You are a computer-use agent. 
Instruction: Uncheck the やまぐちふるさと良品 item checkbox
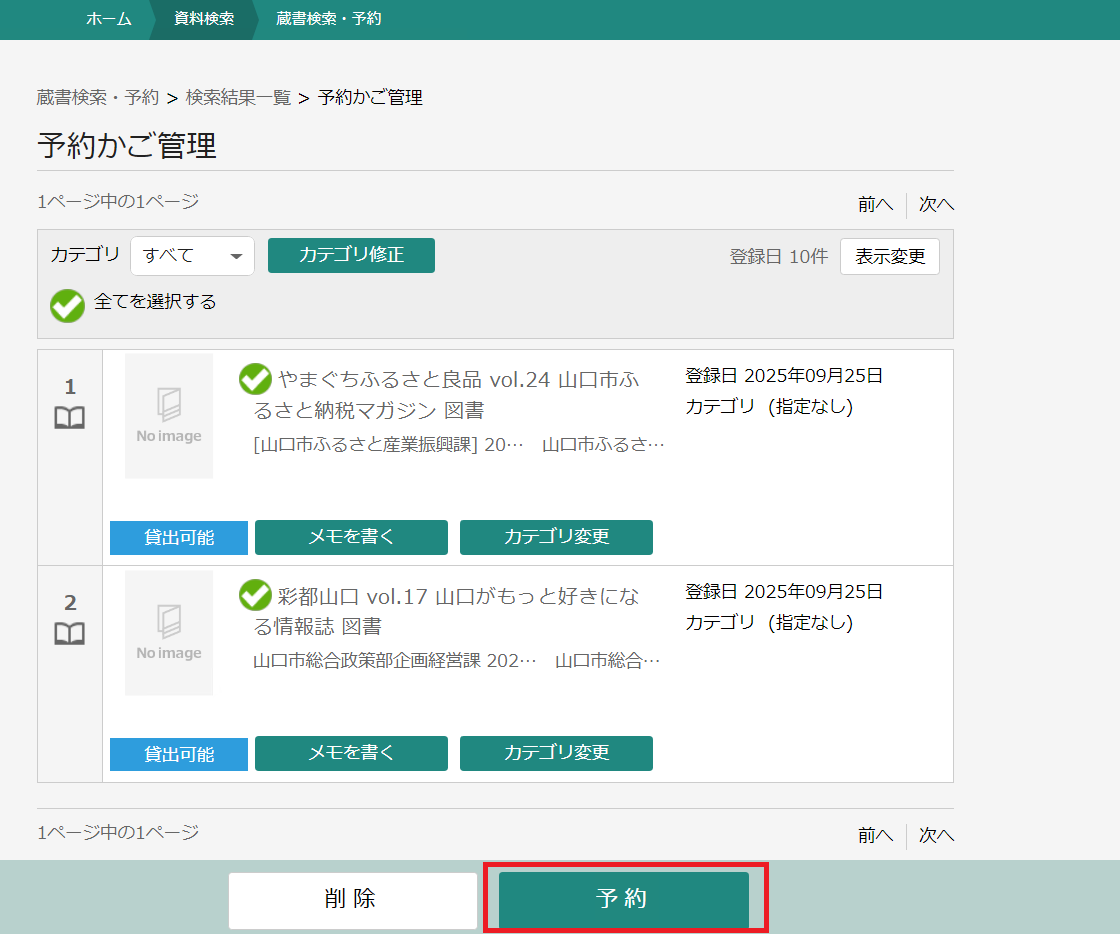[x=256, y=380]
